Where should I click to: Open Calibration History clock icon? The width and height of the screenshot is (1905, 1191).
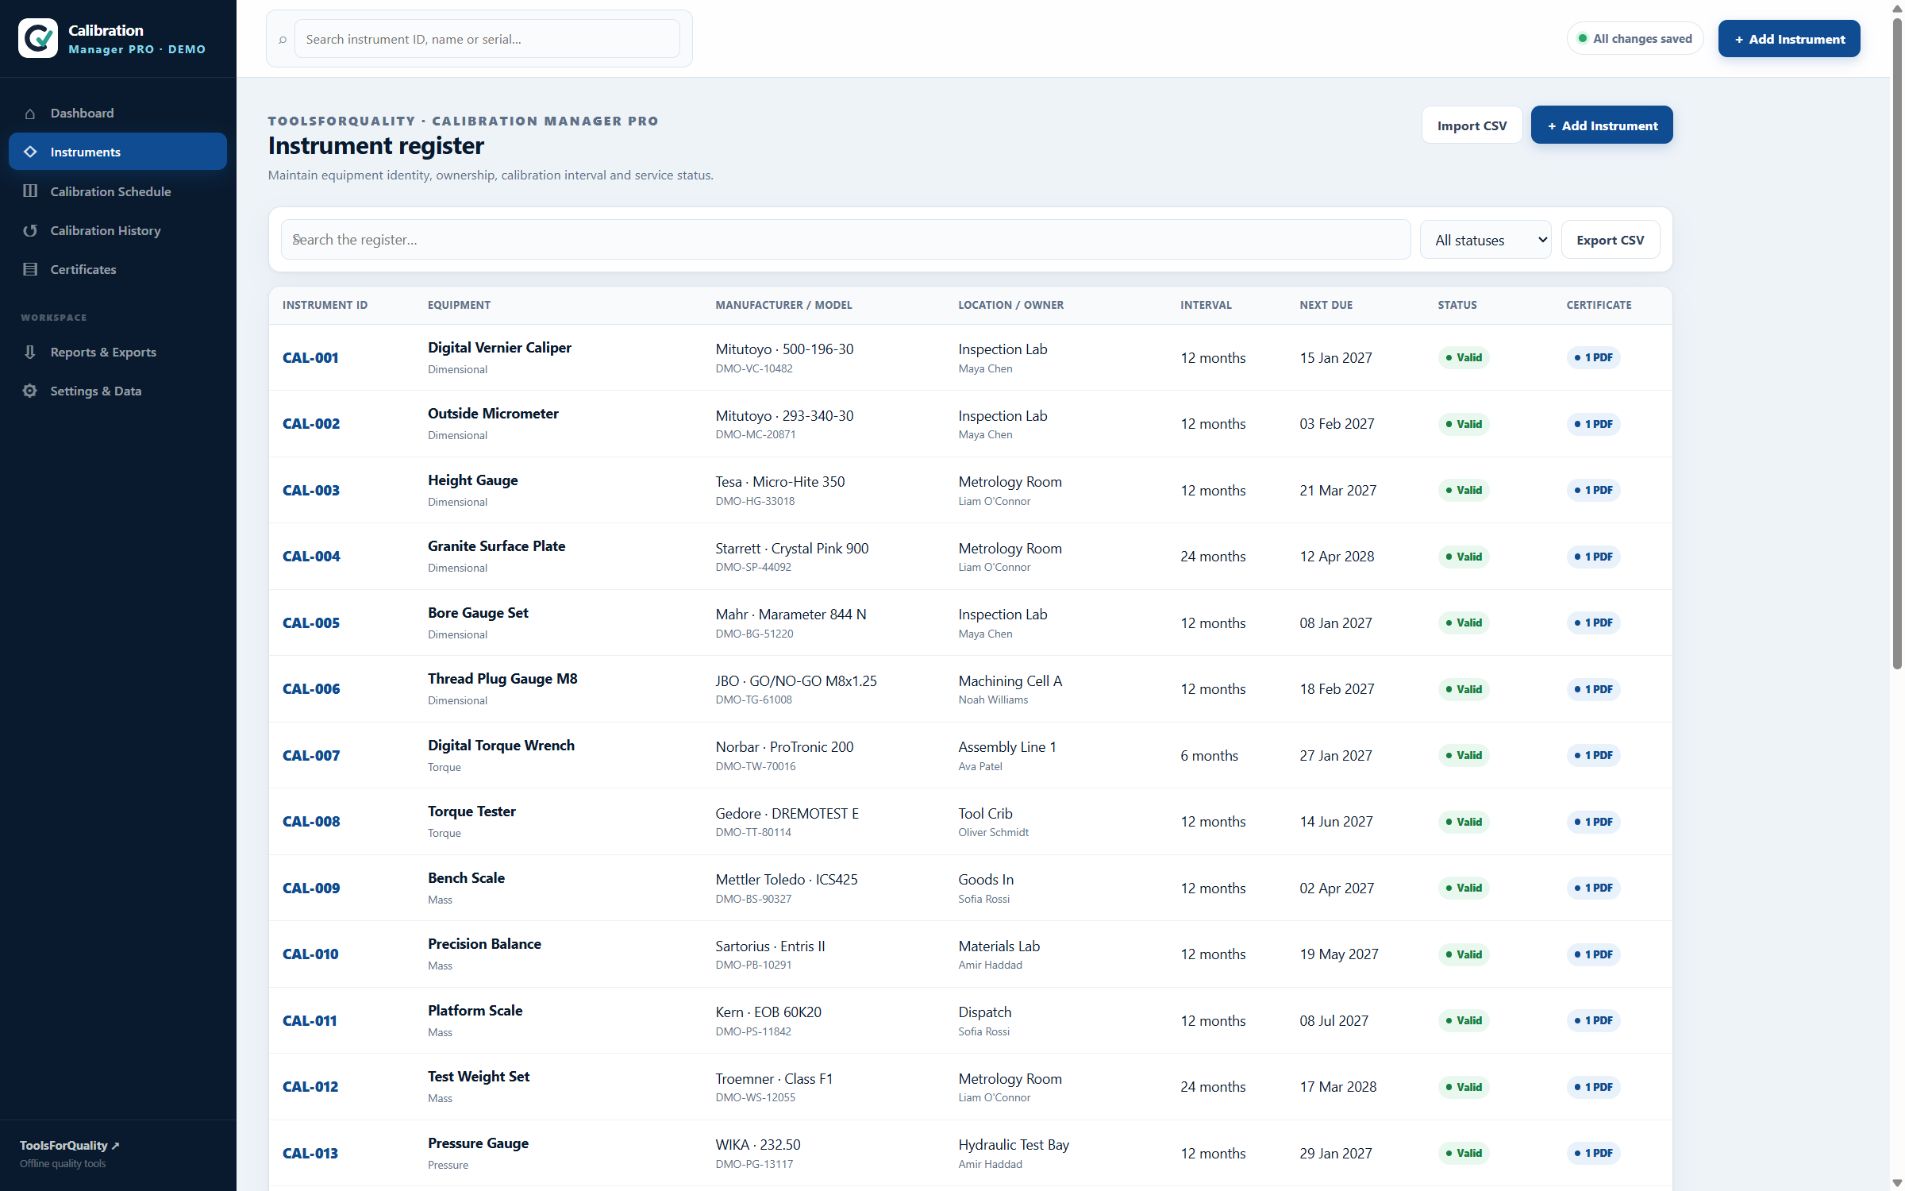[30, 230]
